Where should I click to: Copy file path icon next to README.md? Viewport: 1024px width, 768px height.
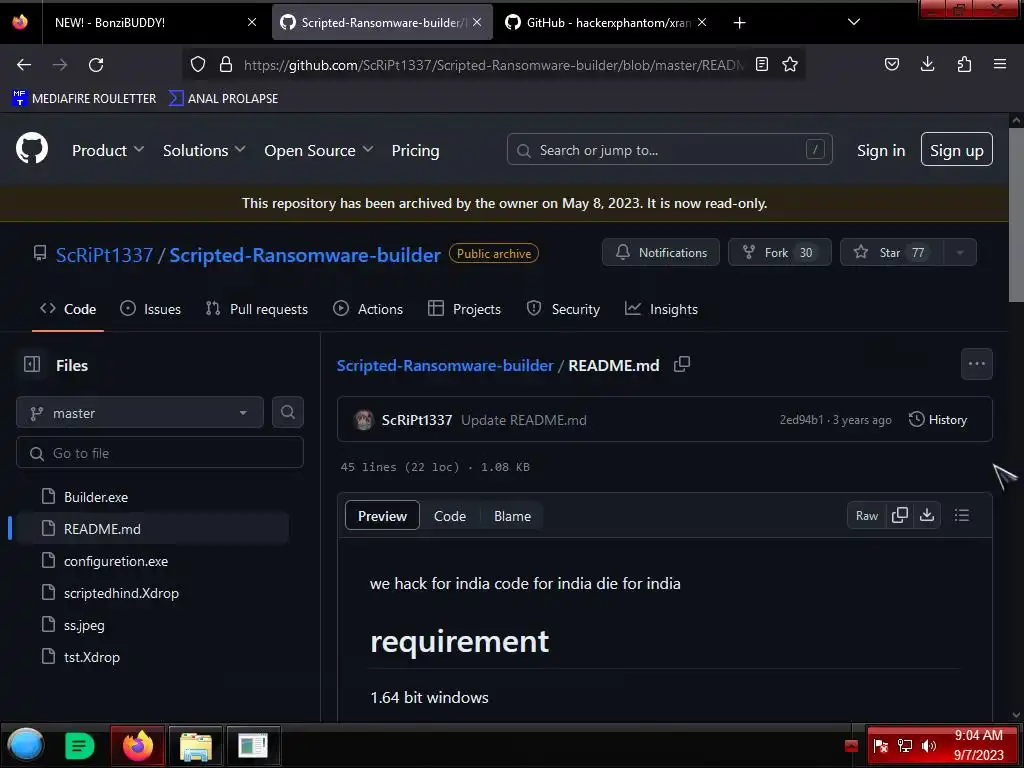tap(682, 364)
